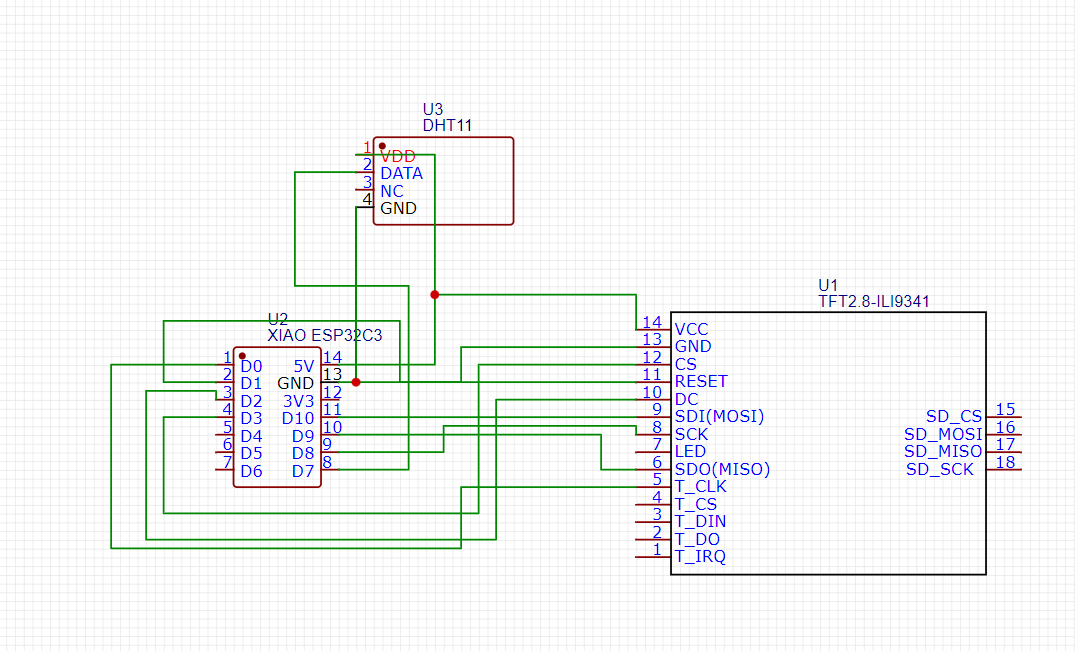This screenshot has height=651, width=1075.
Task: Click the DC pin label on TFT
Action: pos(686,399)
